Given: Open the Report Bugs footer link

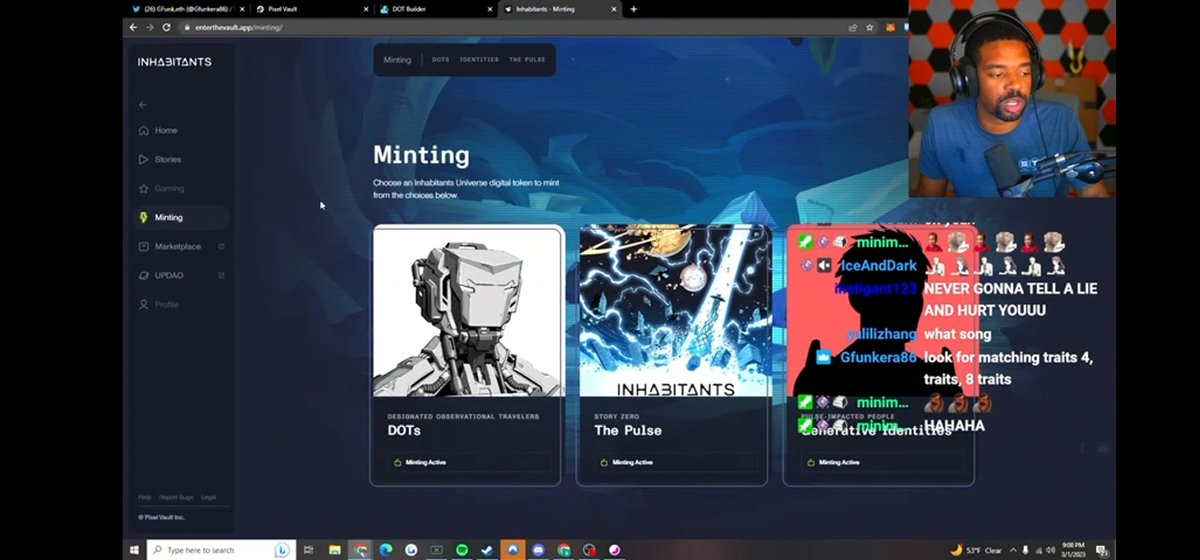Looking at the screenshot, I should (x=174, y=497).
